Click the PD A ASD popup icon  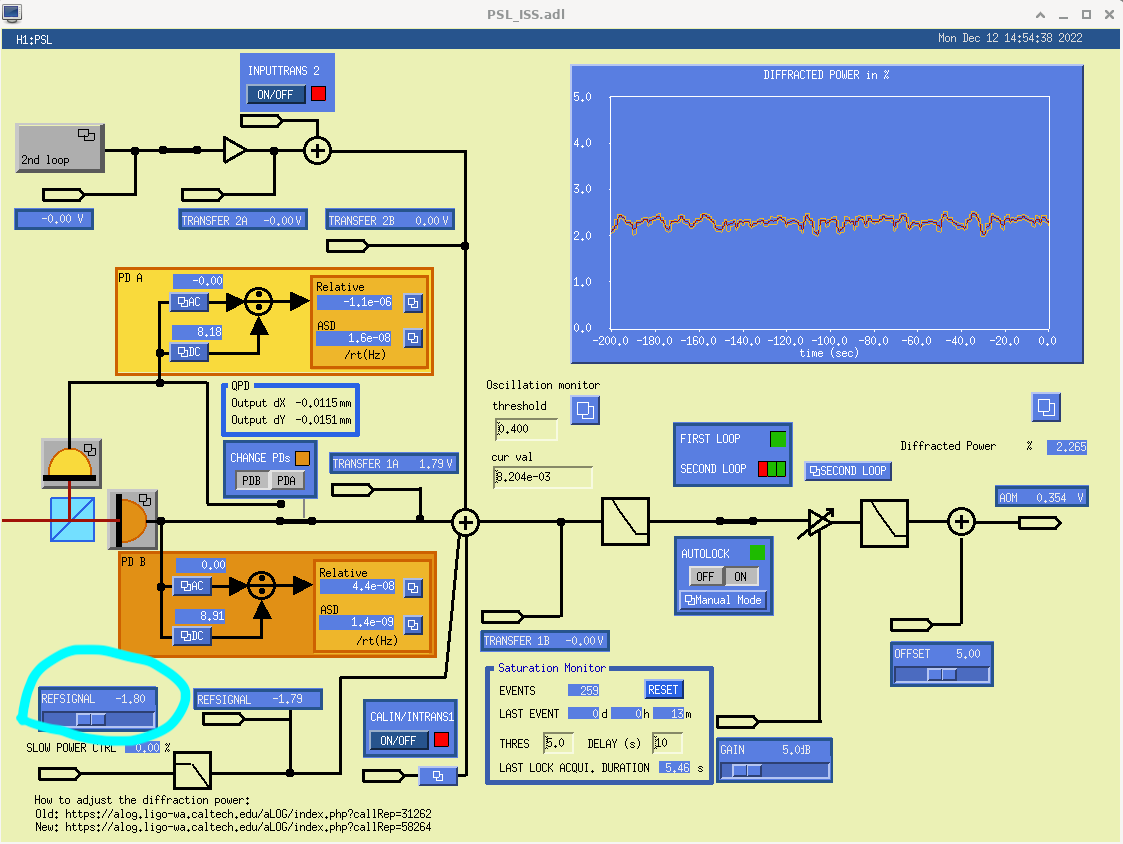pyautogui.click(x=413, y=338)
